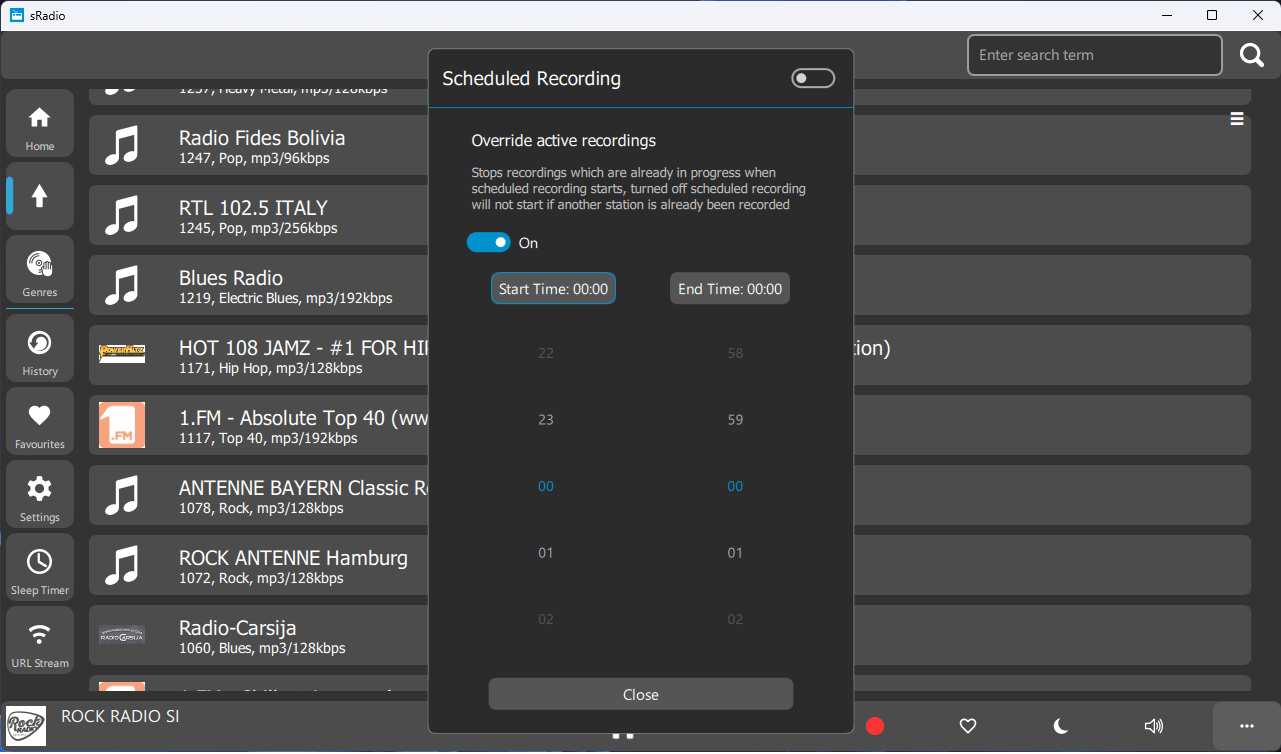Open the Genres sidebar section

point(40,271)
